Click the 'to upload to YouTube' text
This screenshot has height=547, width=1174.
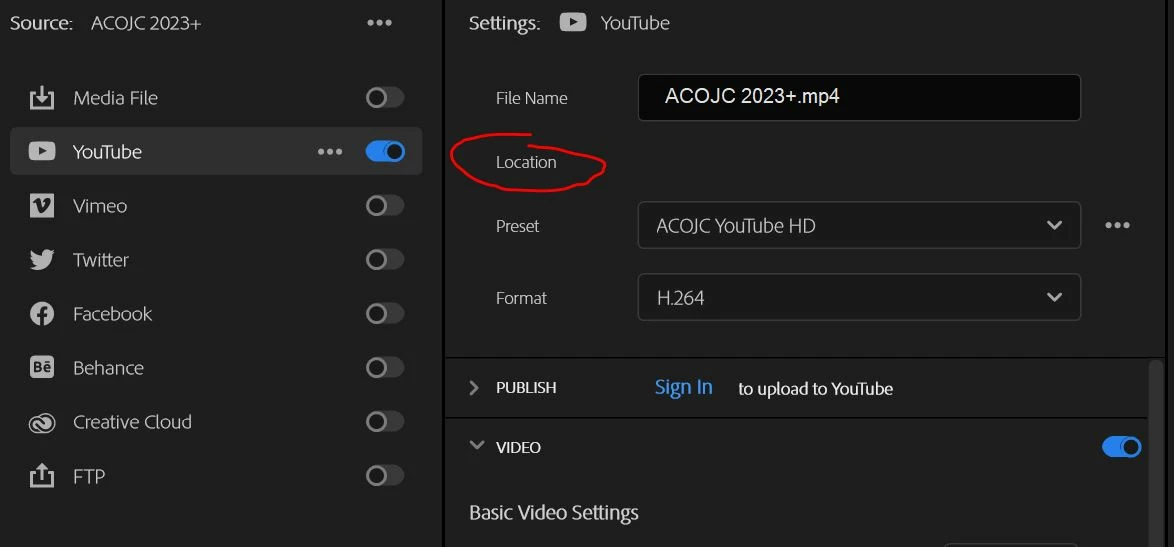point(815,388)
